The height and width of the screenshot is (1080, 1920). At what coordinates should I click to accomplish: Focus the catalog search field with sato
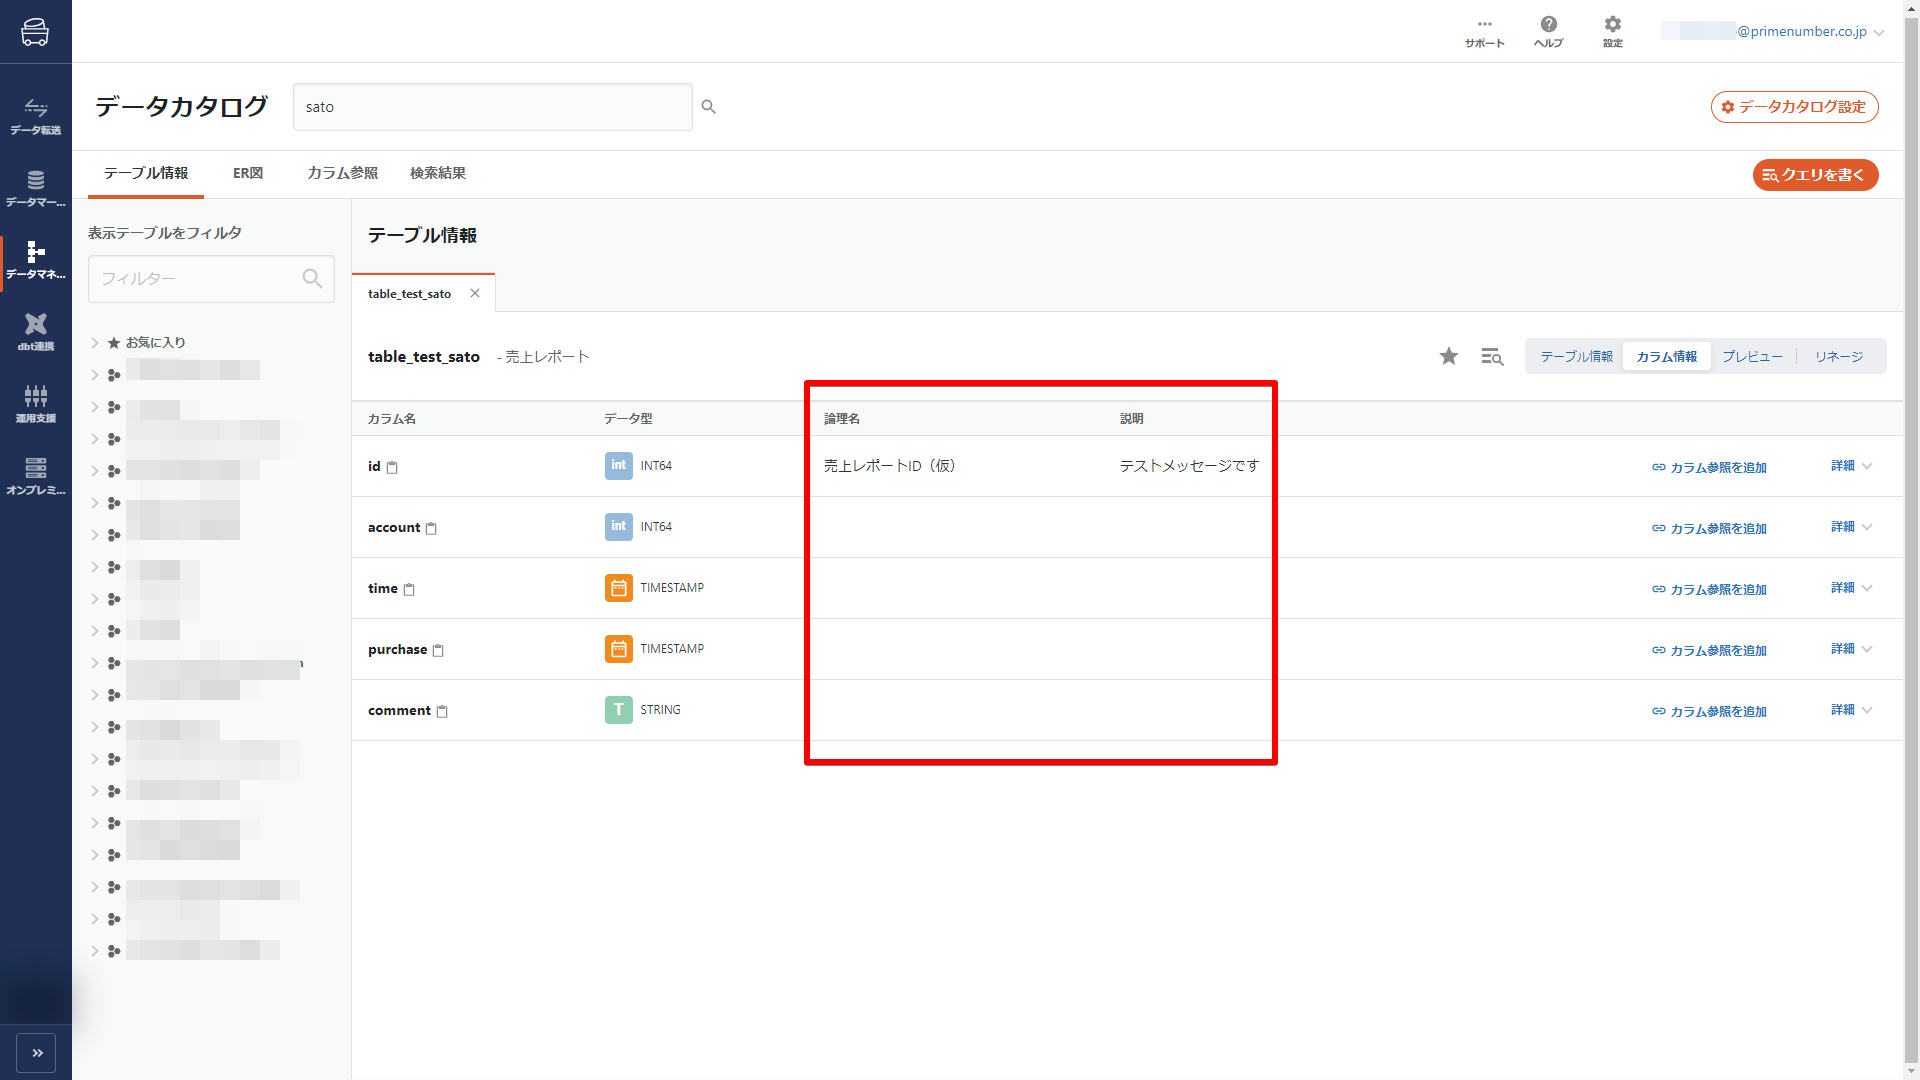[492, 107]
